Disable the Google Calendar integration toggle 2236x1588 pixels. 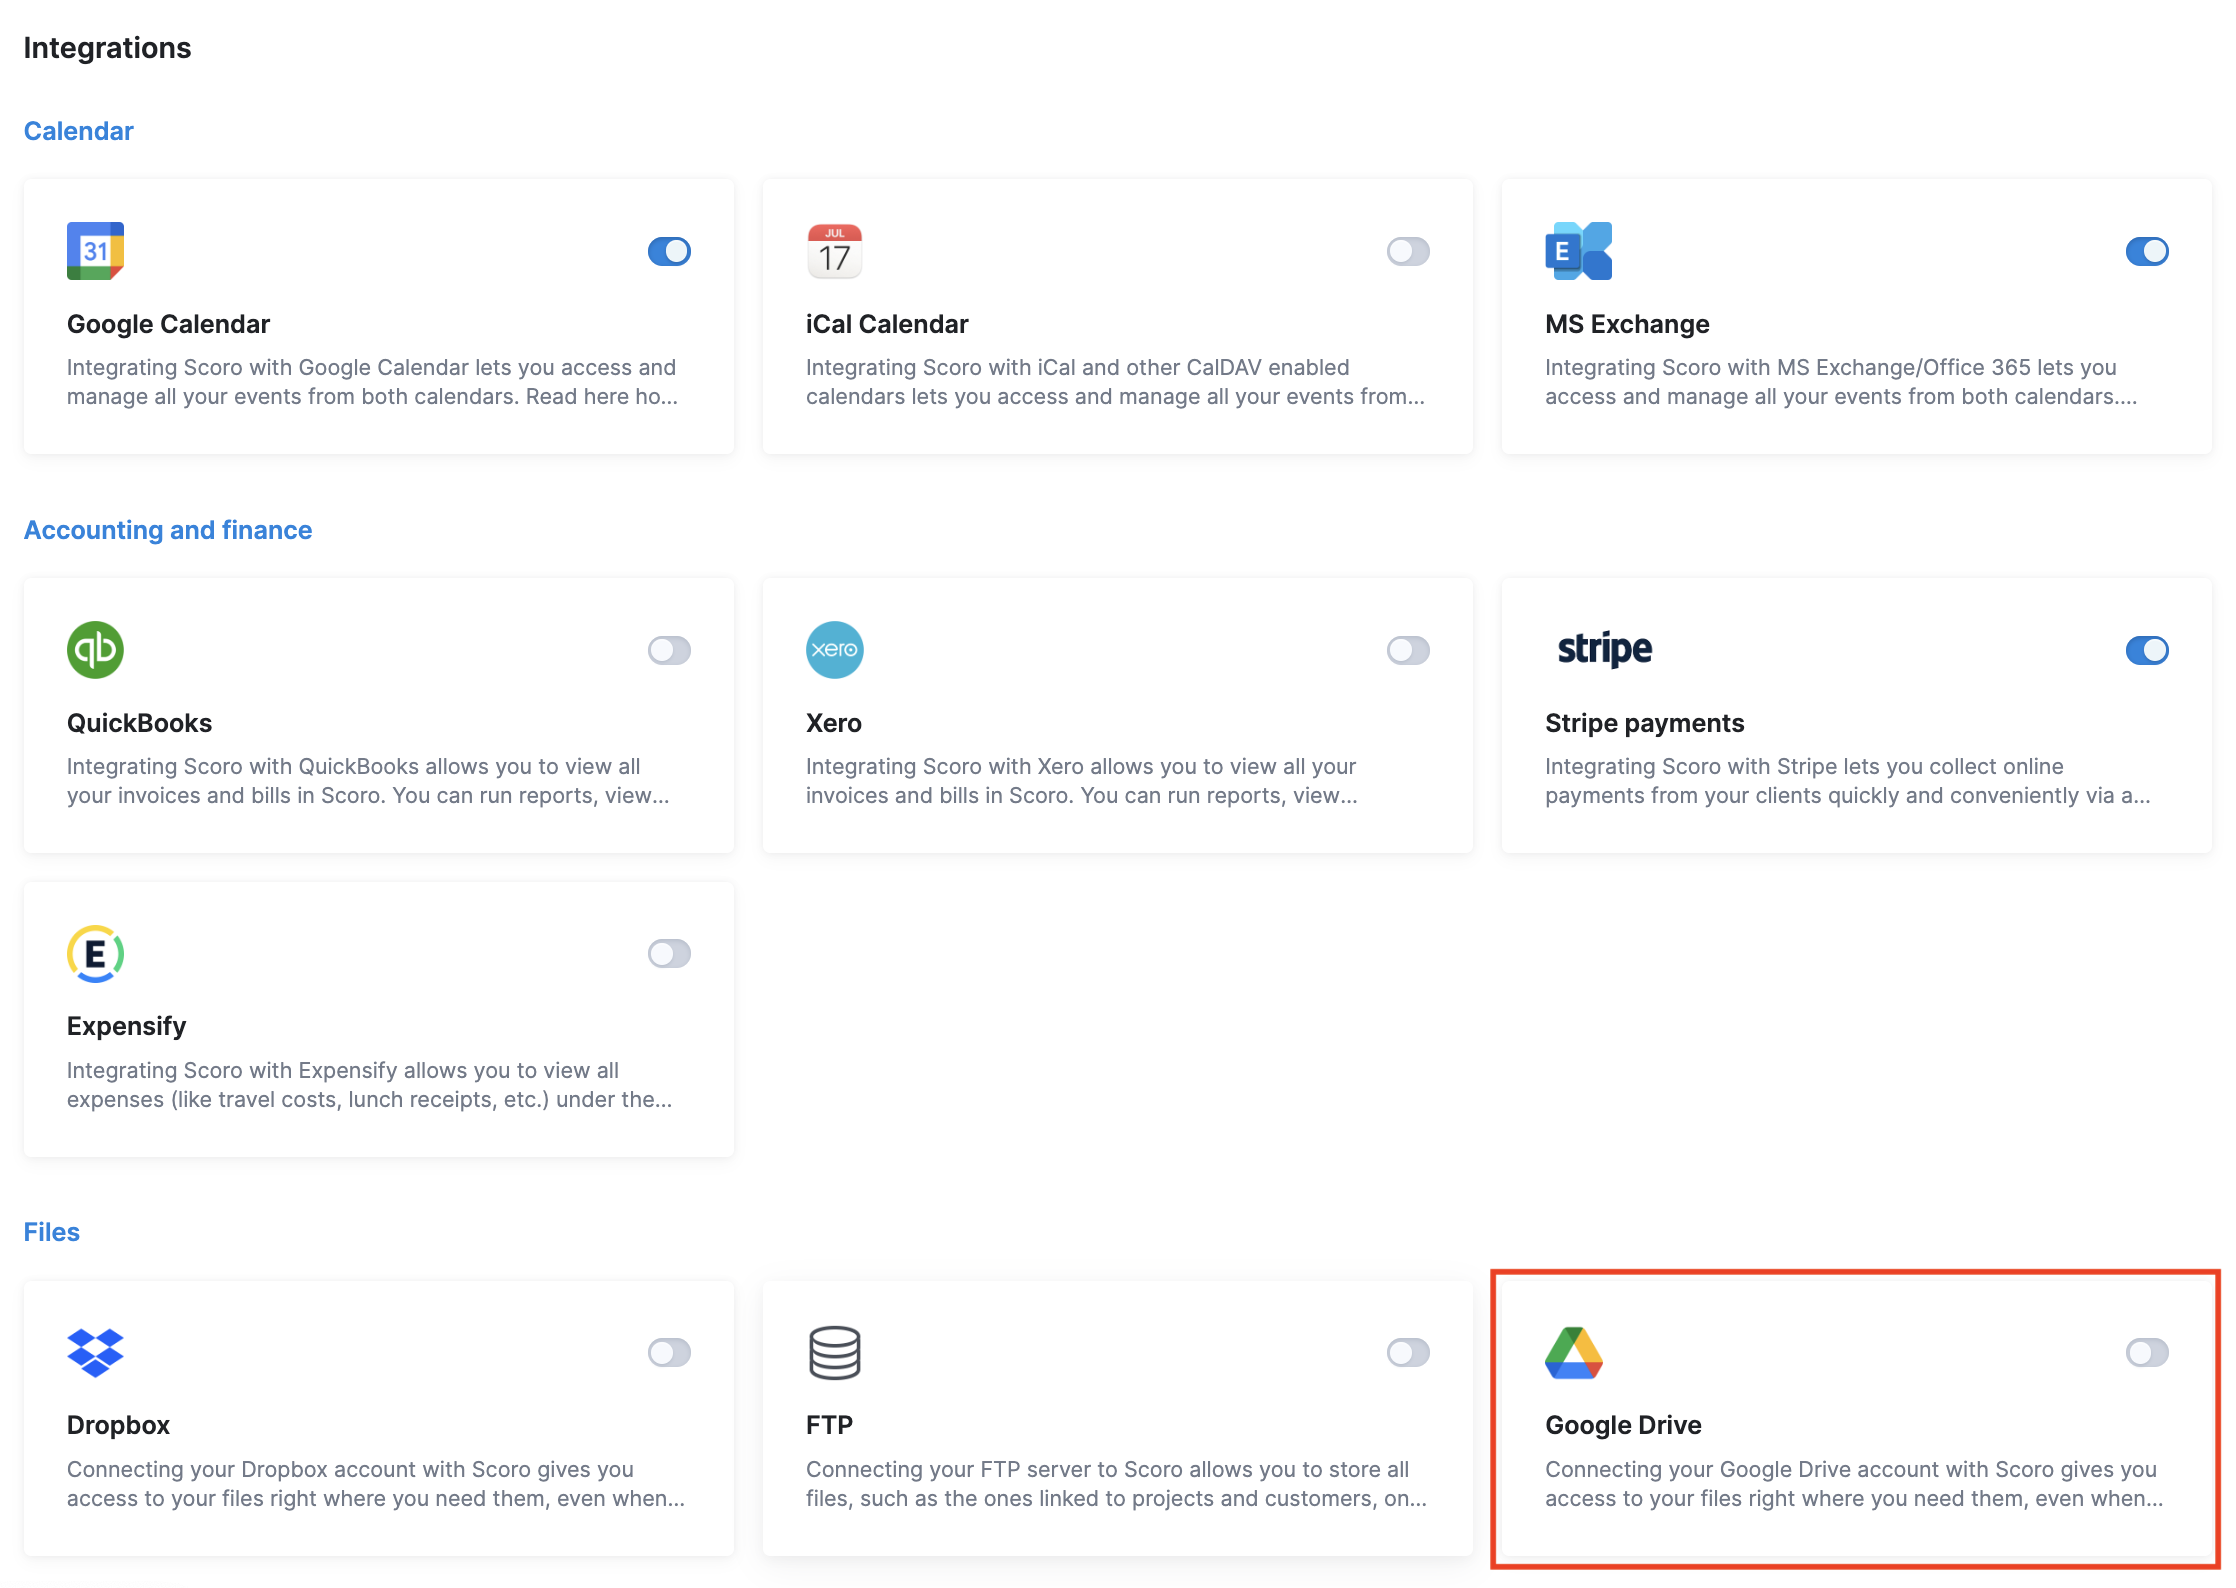point(669,251)
